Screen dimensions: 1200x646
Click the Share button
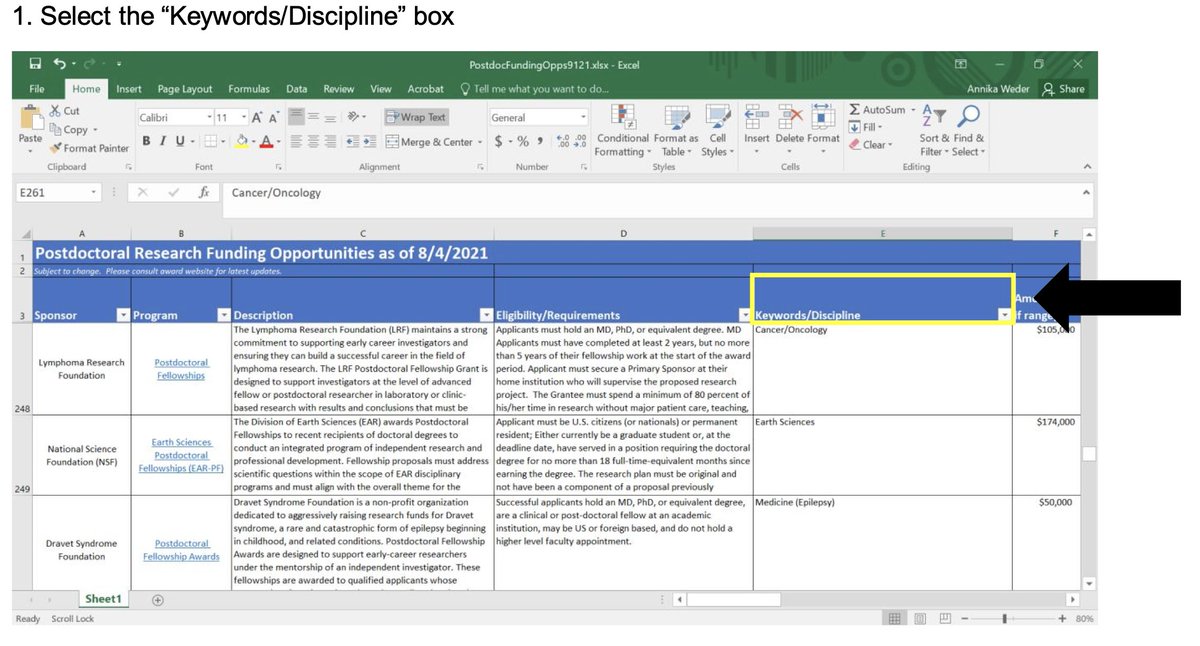click(1063, 89)
